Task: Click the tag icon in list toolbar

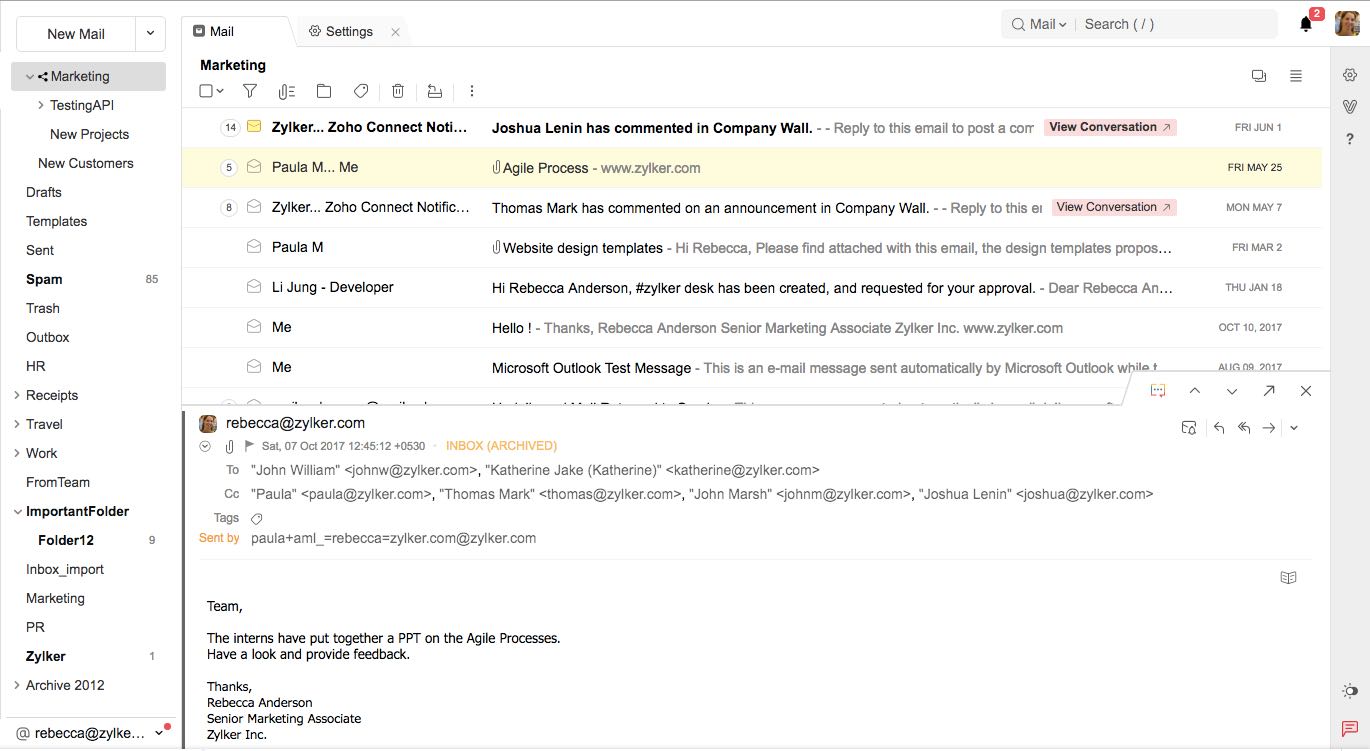Action: pos(361,91)
